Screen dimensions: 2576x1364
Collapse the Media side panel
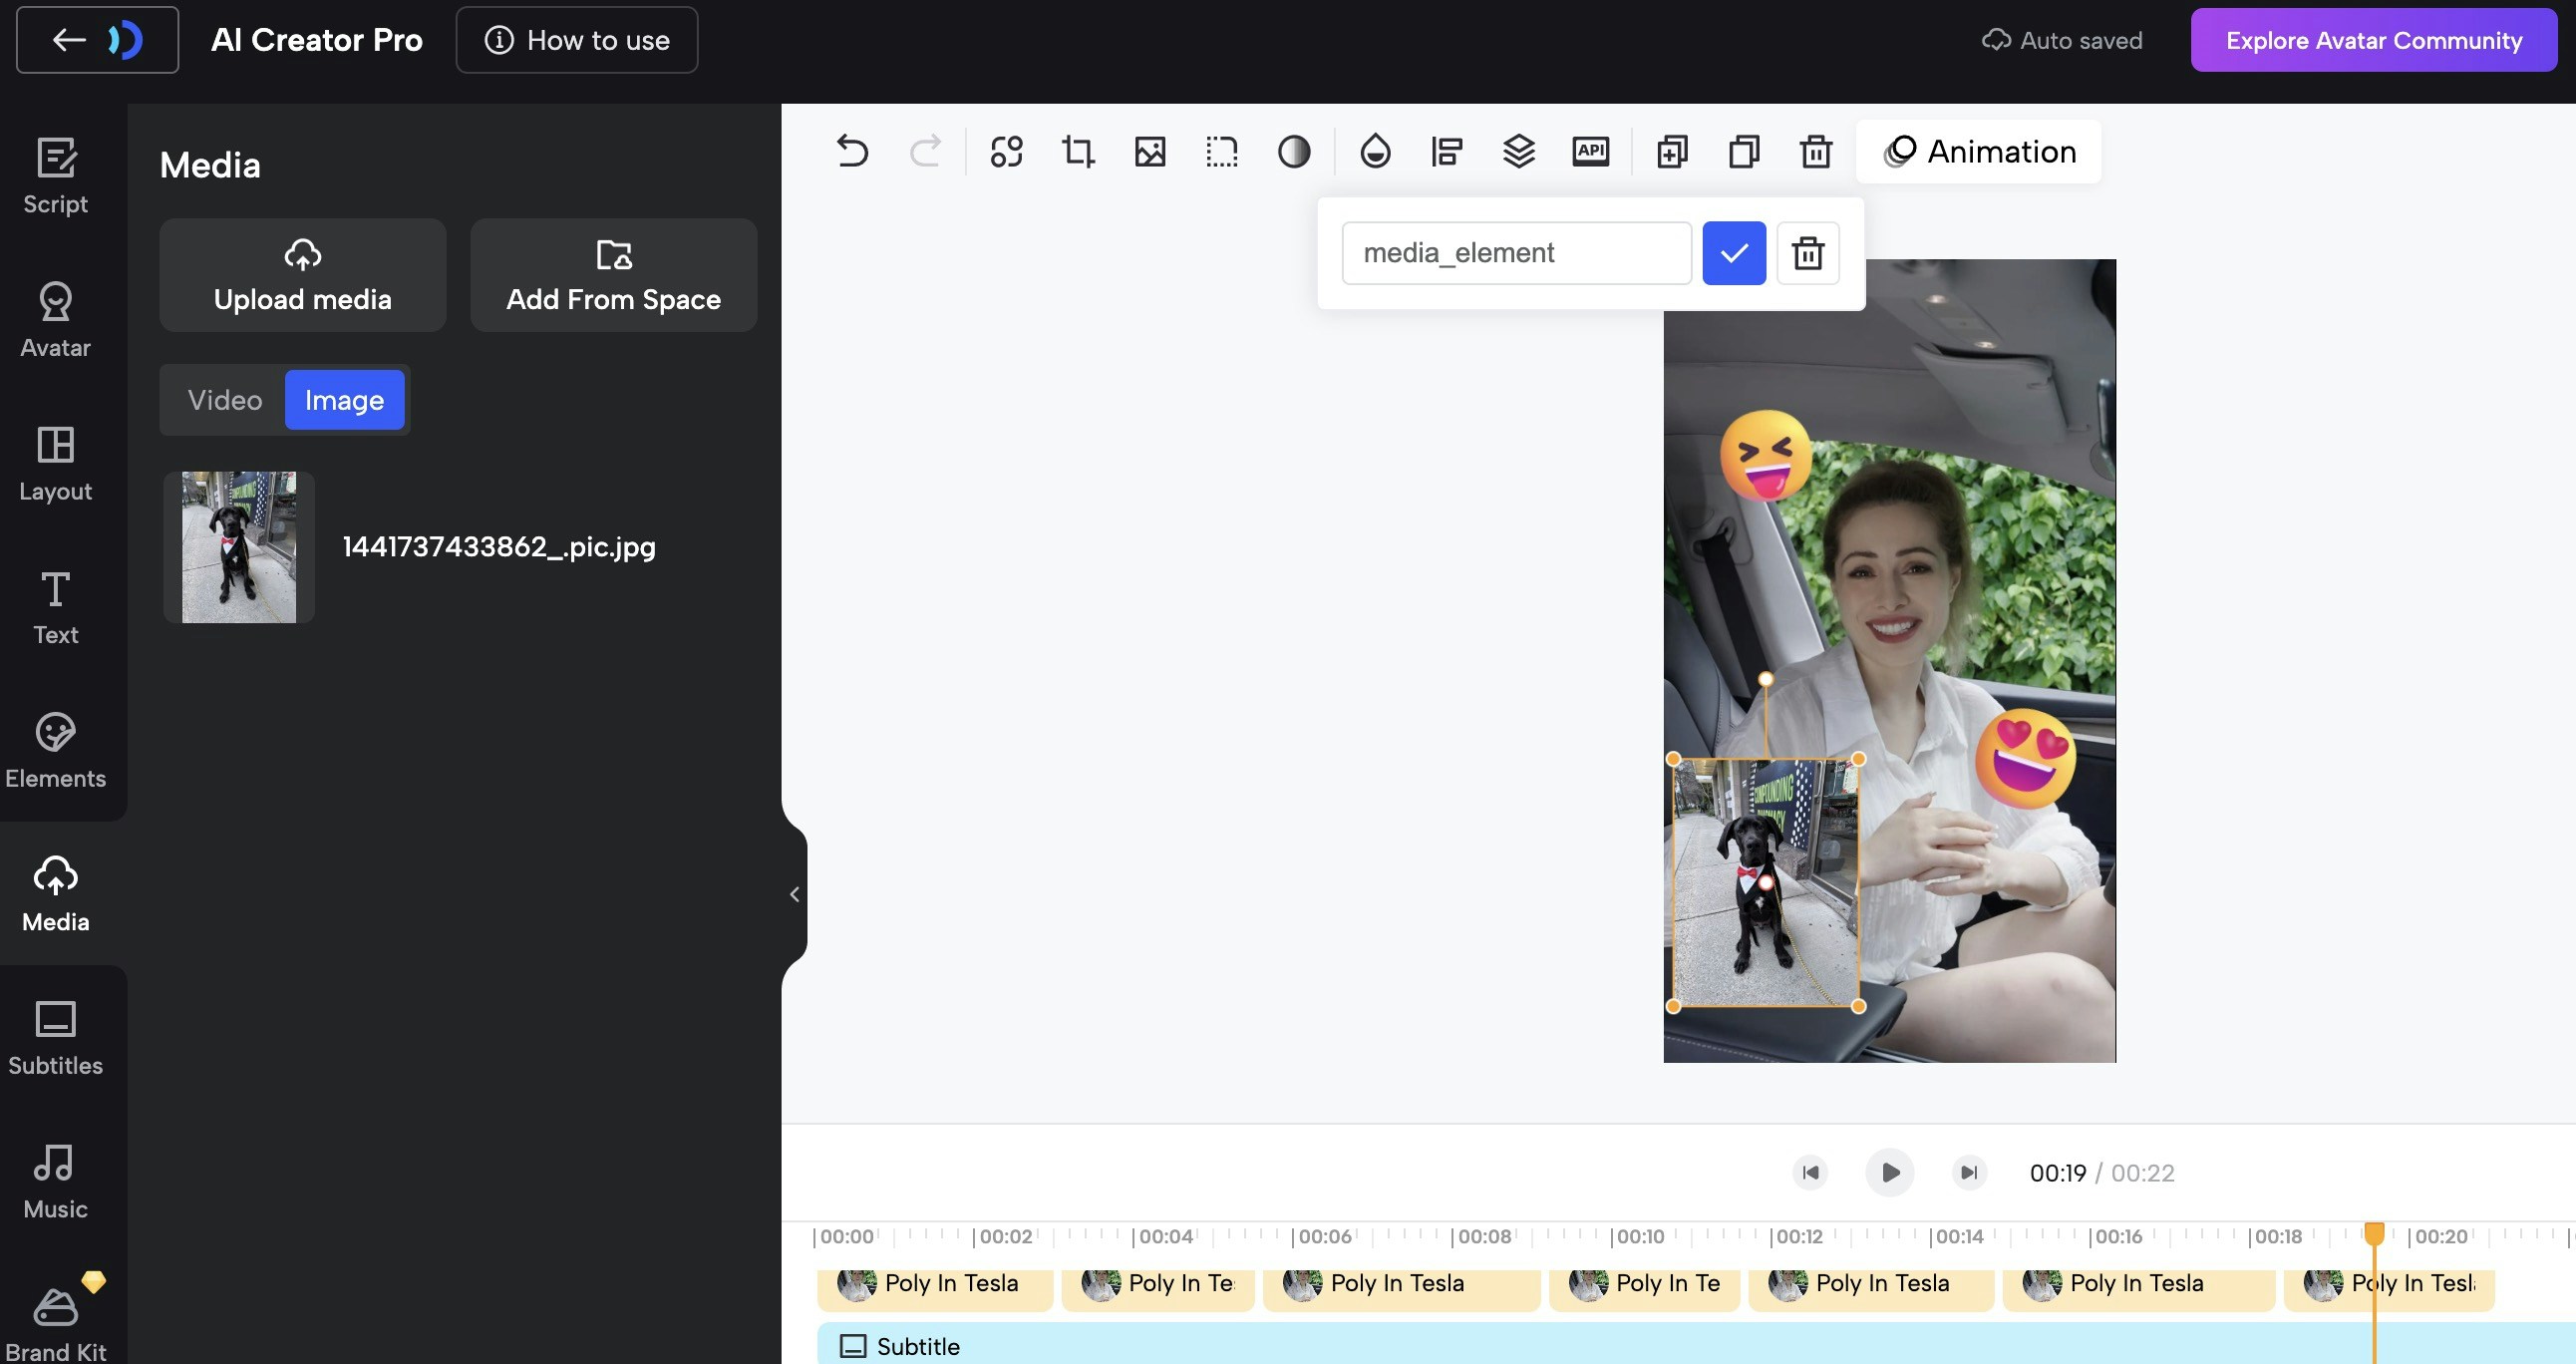(x=794, y=894)
